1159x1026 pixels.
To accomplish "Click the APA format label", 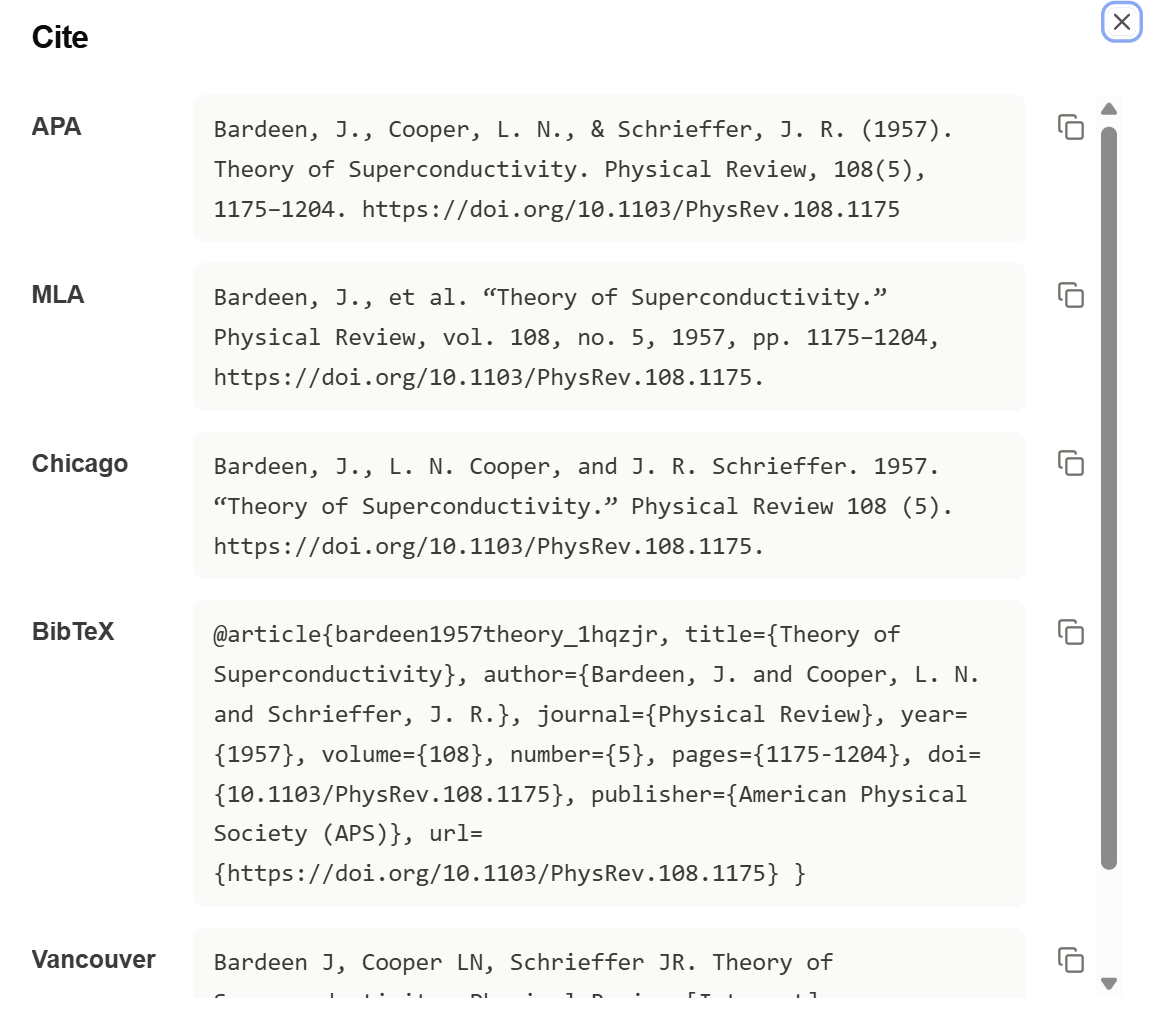I will point(57,127).
